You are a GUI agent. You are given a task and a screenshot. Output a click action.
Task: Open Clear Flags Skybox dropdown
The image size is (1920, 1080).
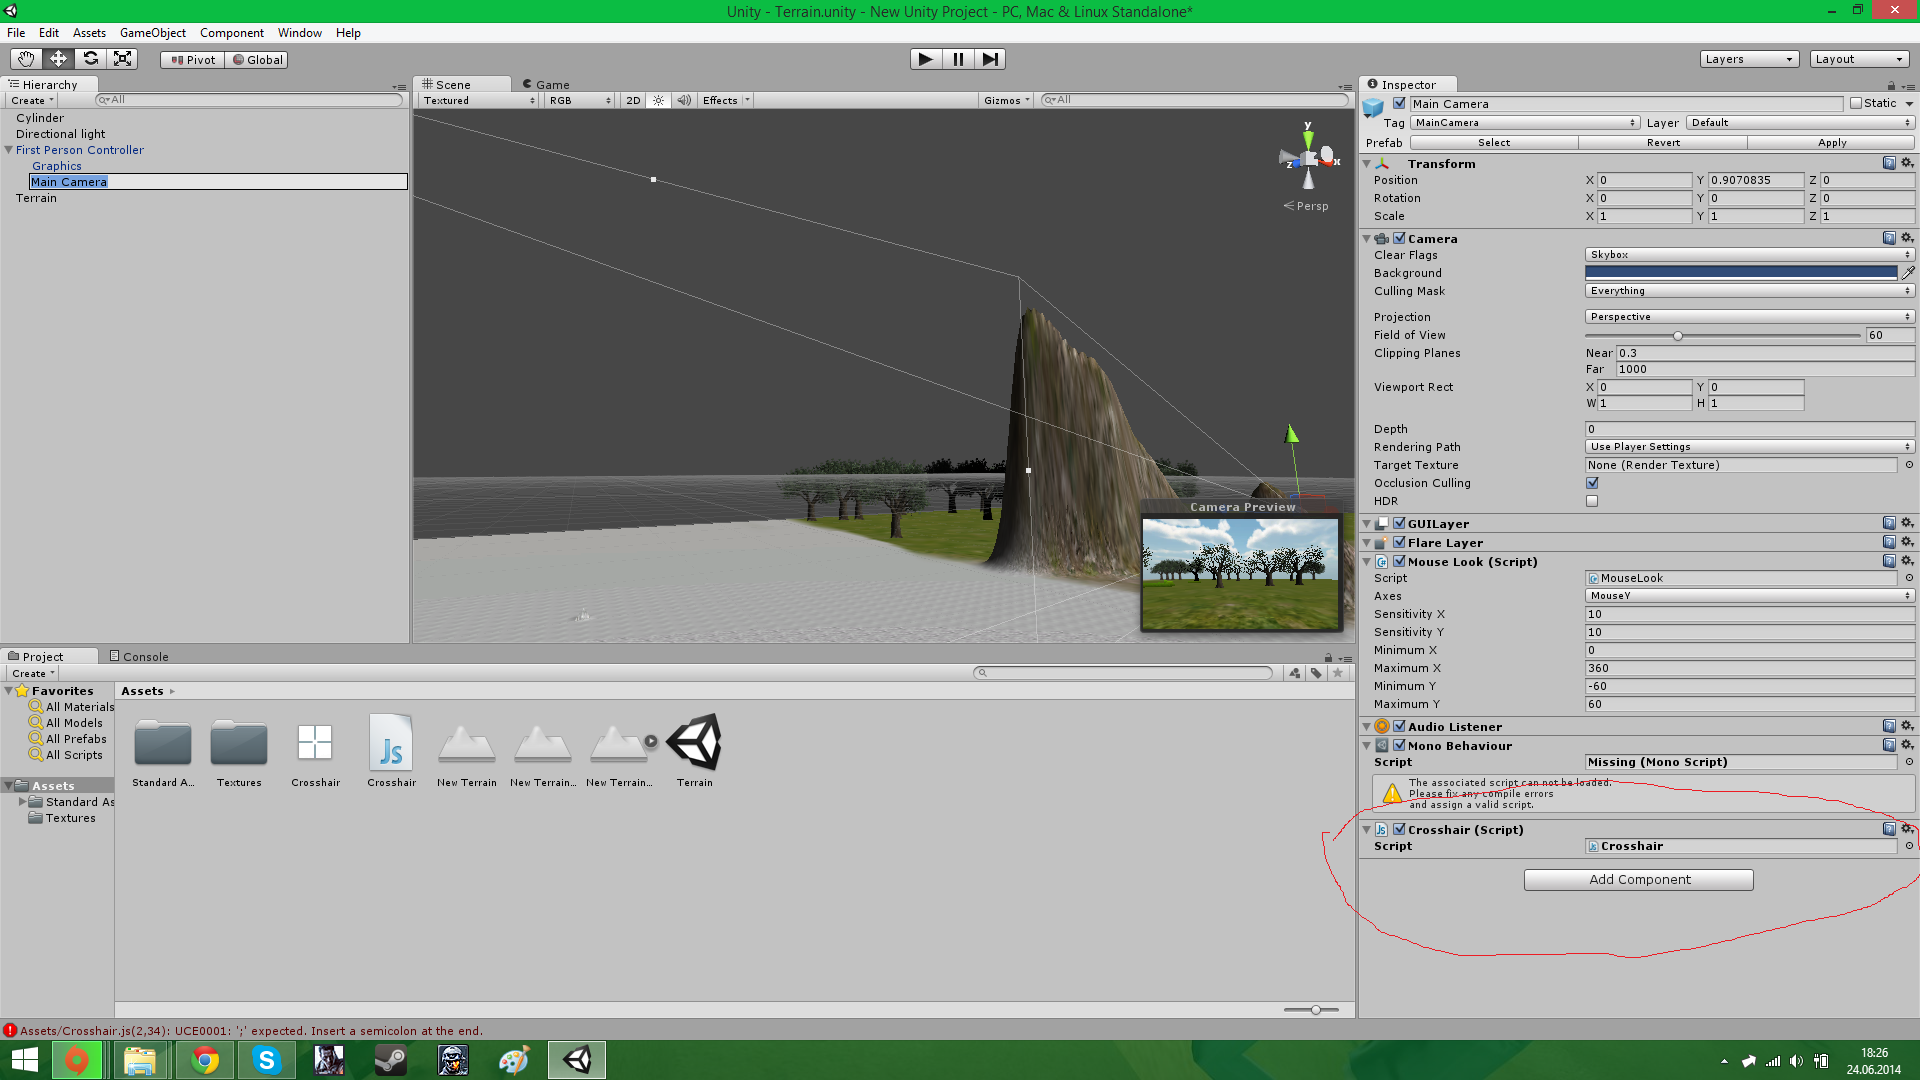tap(1749, 254)
